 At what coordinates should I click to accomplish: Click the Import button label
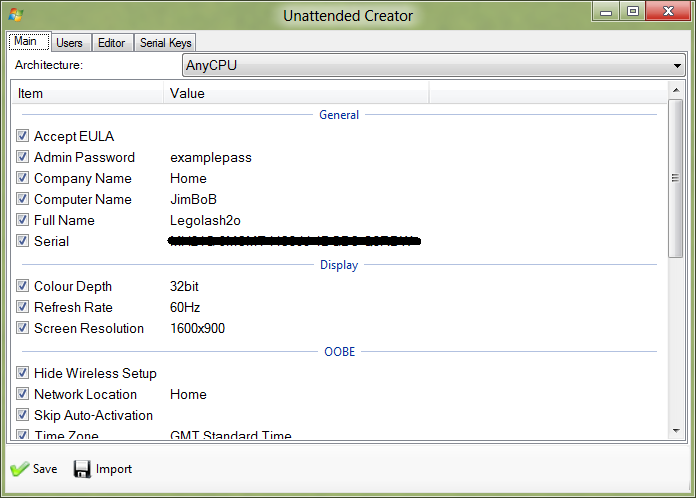[114, 469]
